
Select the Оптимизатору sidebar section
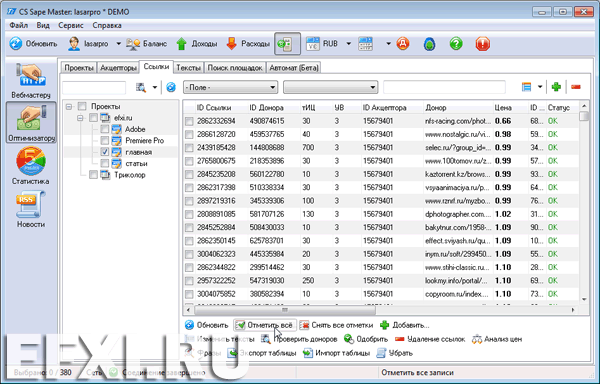31,122
